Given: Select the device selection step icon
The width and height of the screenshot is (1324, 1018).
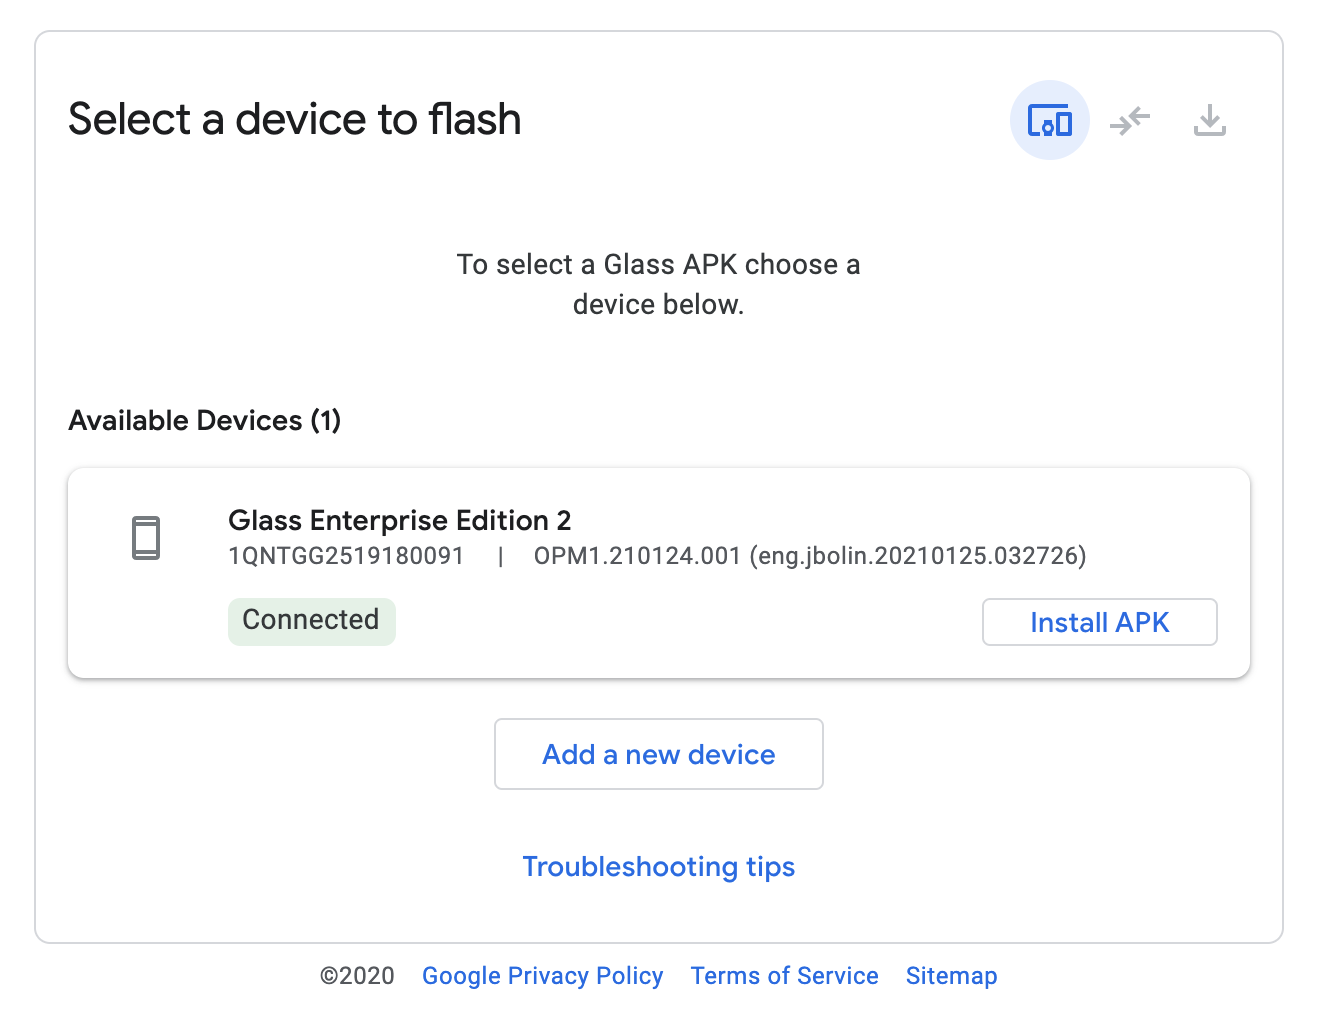Looking at the screenshot, I should click(x=1049, y=120).
